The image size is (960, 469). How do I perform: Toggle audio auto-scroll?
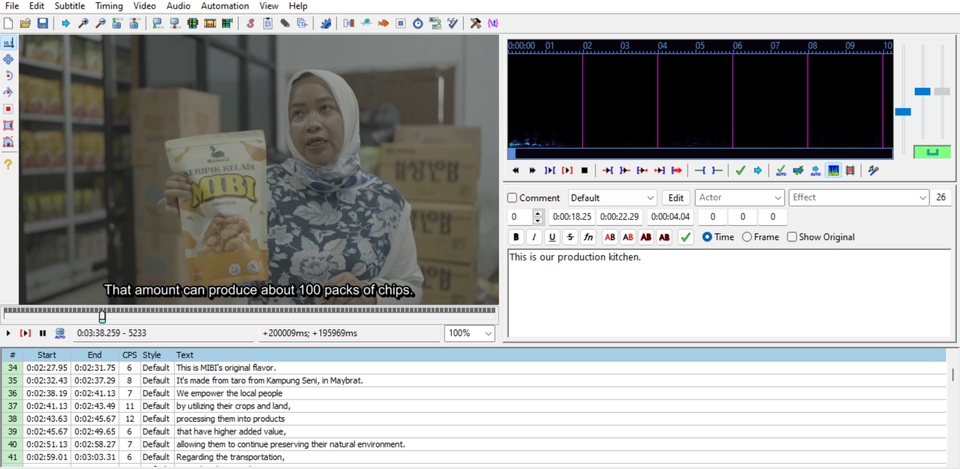816,170
